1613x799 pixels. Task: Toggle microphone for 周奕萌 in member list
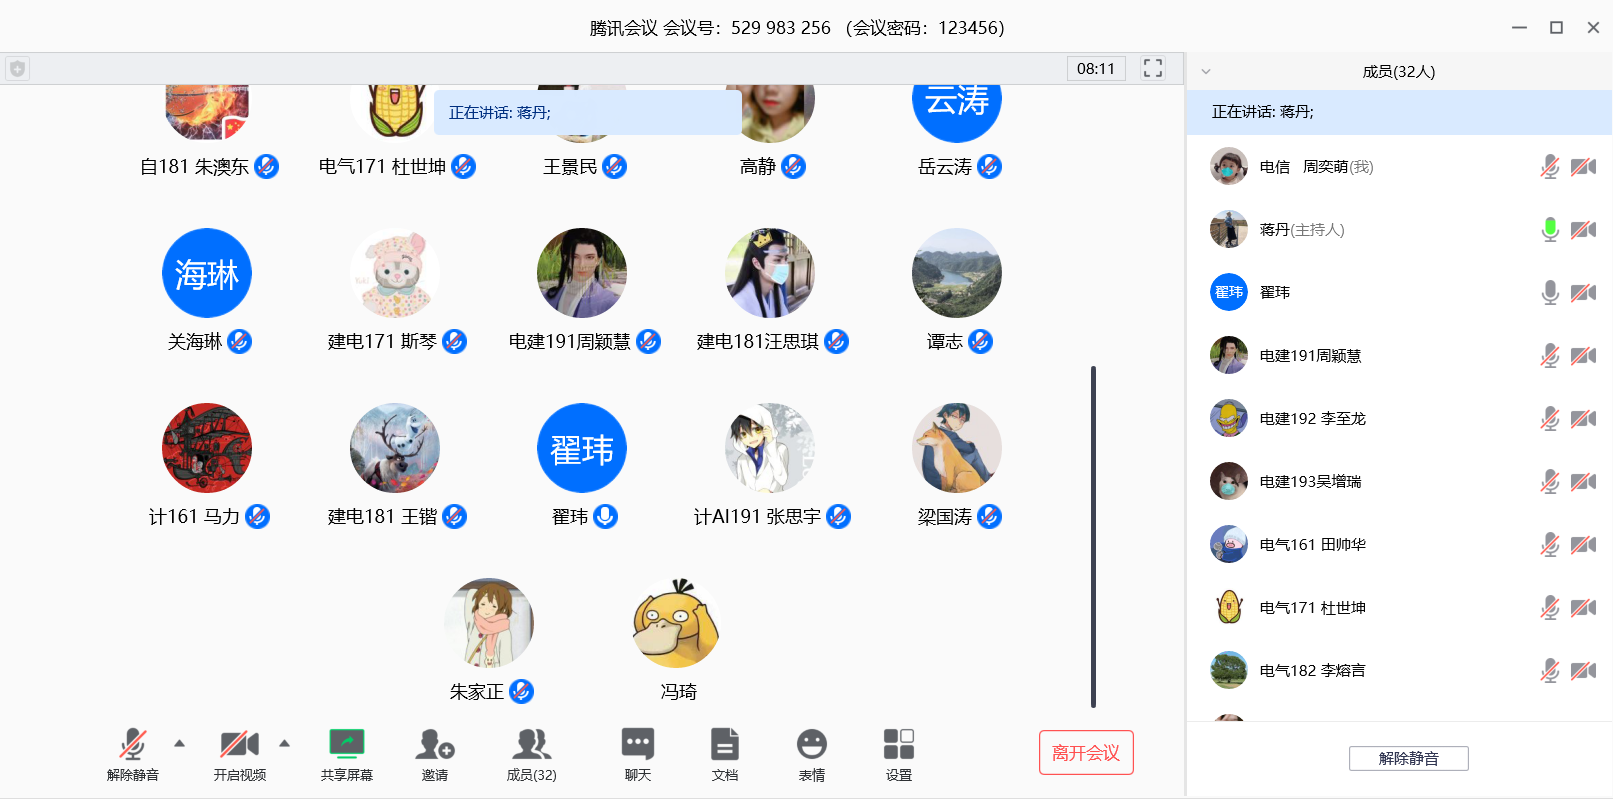click(x=1549, y=167)
